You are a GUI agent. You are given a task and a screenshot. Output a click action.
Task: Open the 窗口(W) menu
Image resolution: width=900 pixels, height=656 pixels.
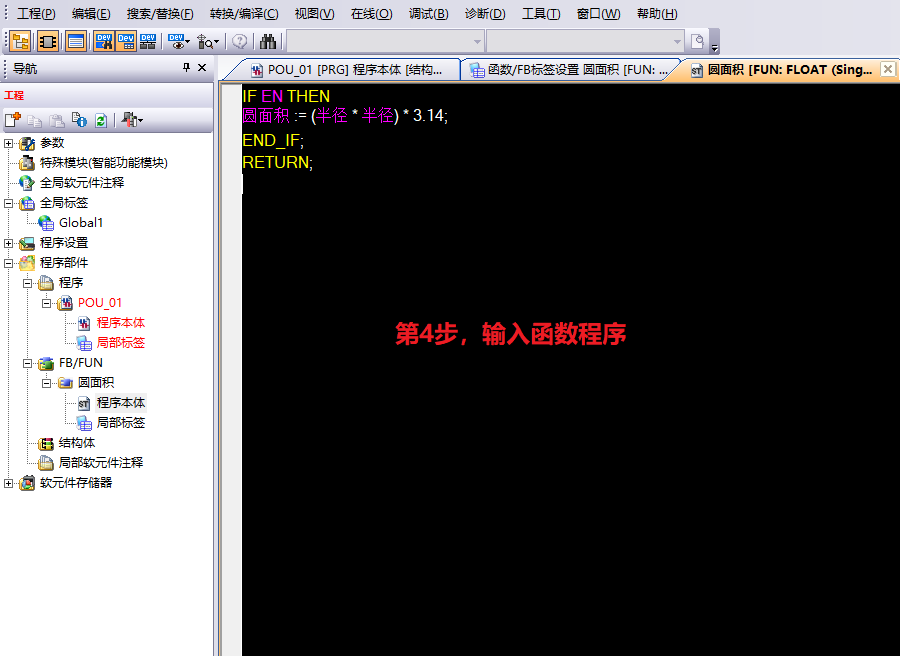[x=599, y=14]
